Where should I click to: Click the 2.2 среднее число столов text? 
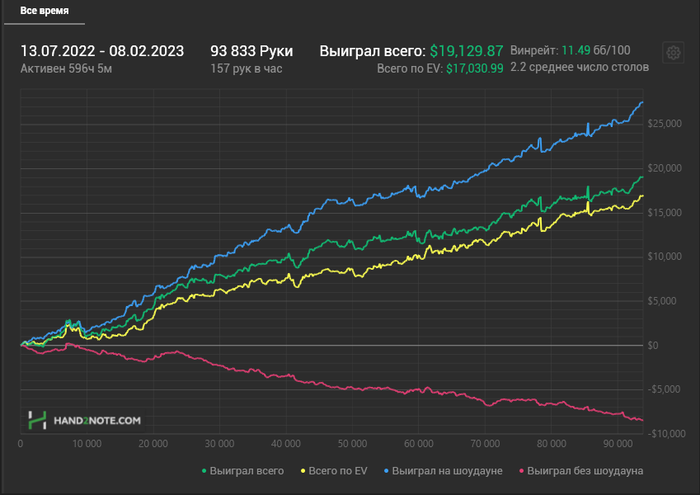pyautogui.click(x=579, y=67)
